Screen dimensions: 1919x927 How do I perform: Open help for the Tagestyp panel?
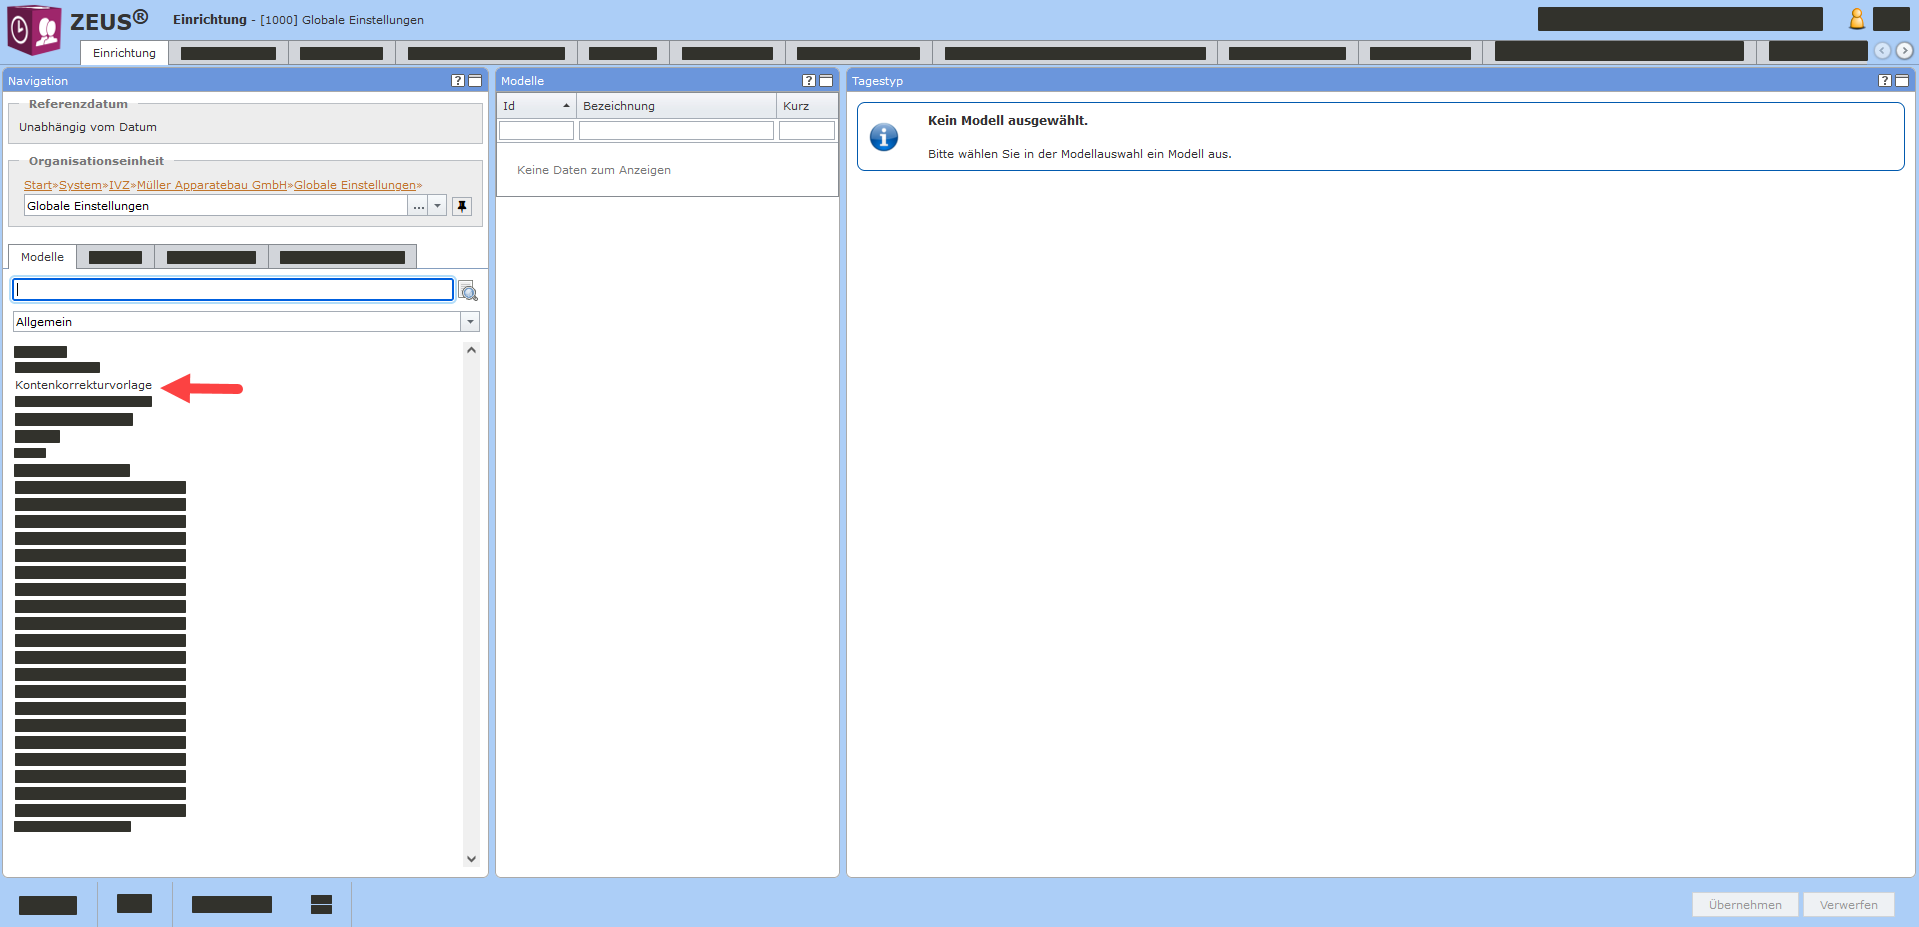tap(1885, 81)
